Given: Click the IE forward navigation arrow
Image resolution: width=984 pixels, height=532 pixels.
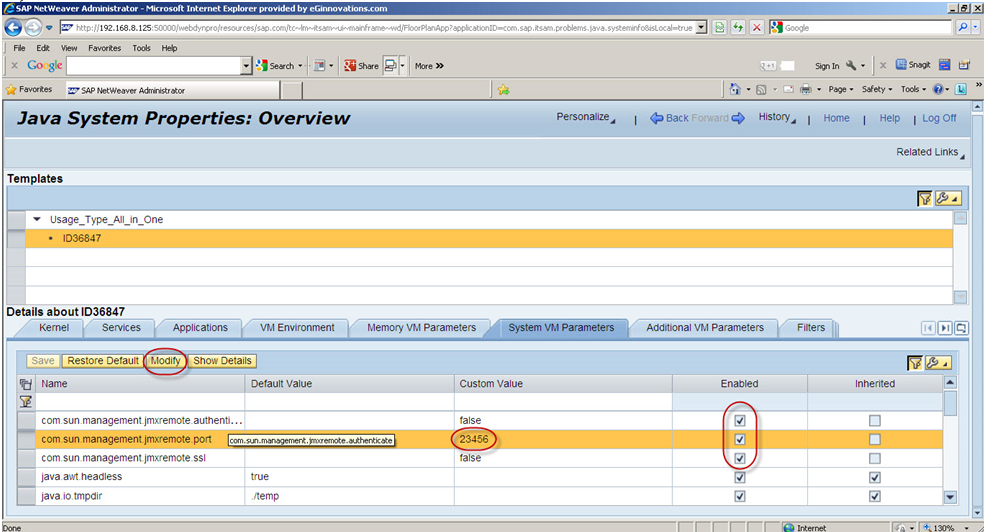Looking at the screenshot, I should (x=33, y=28).
